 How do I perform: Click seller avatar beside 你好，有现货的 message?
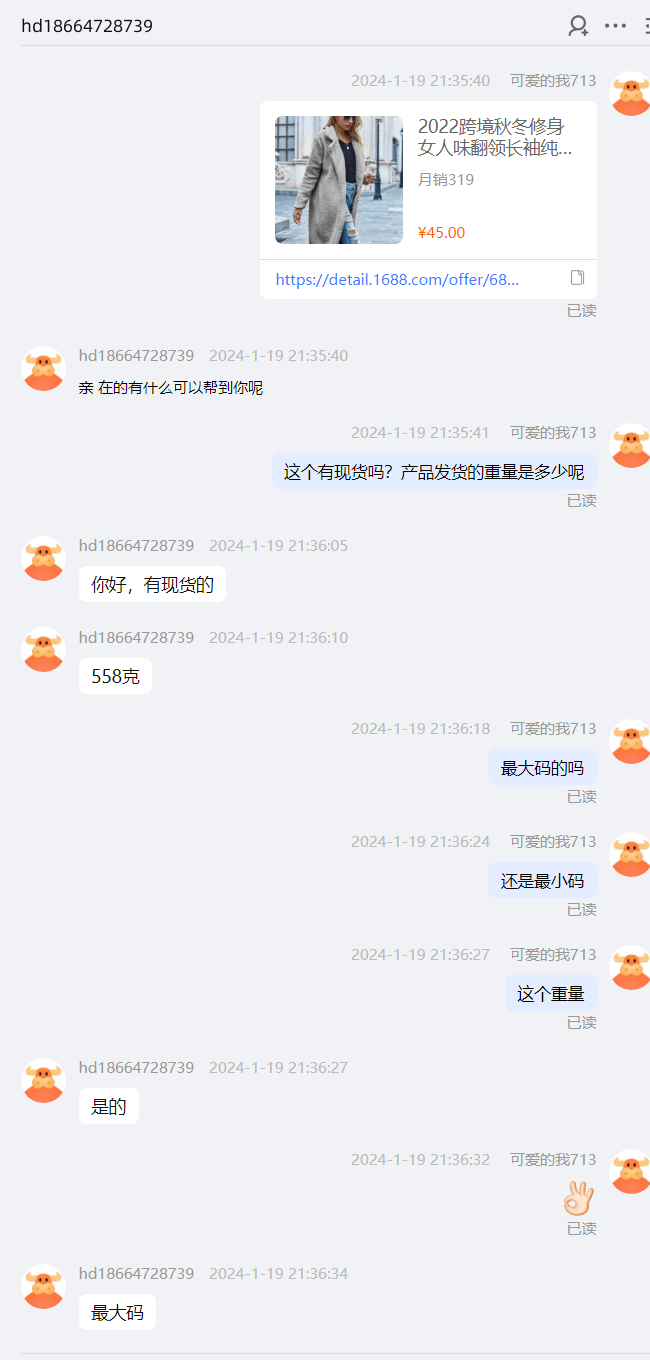(x=43, y=558)
